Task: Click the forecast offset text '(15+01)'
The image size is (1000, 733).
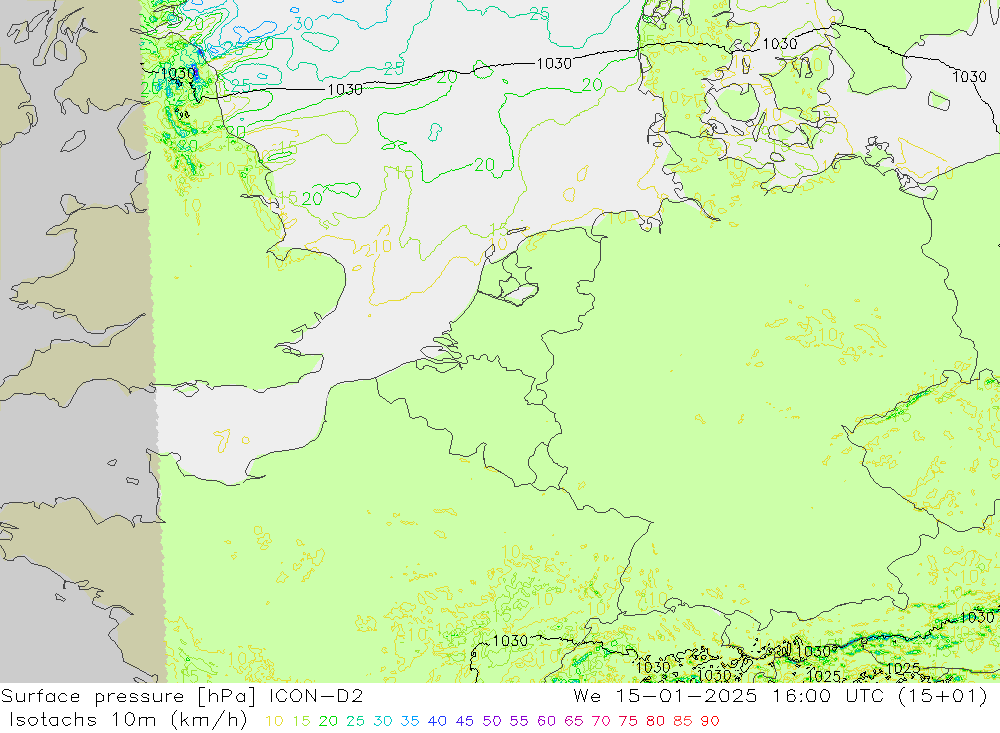Action: pos(943,696)
